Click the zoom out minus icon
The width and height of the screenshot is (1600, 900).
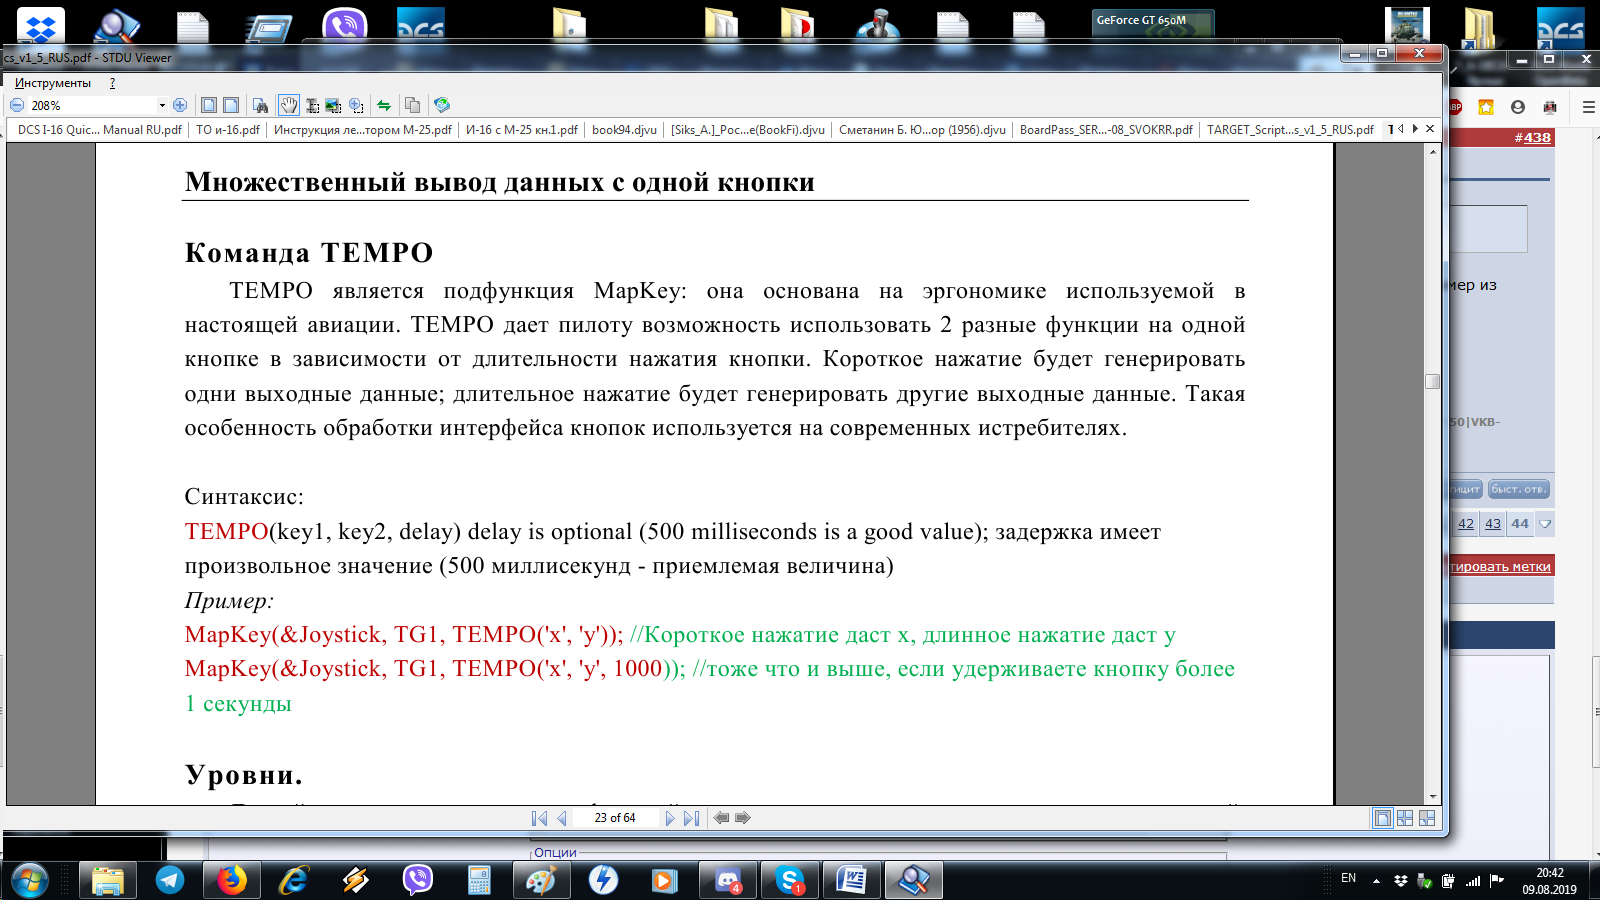coord(17,105)
